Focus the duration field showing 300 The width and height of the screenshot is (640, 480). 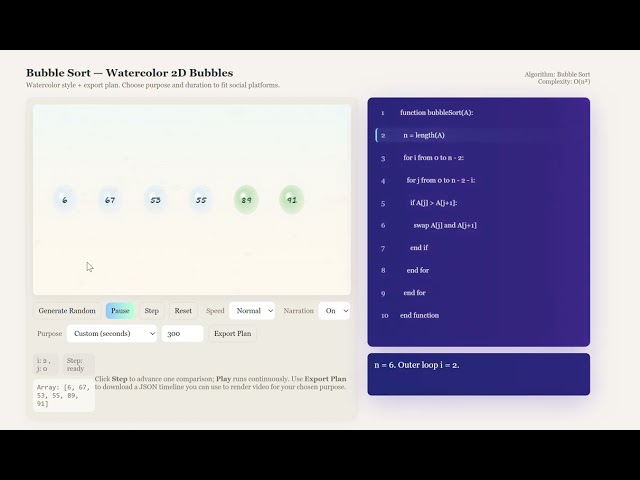pyautogui.click(x=182, y=333)
